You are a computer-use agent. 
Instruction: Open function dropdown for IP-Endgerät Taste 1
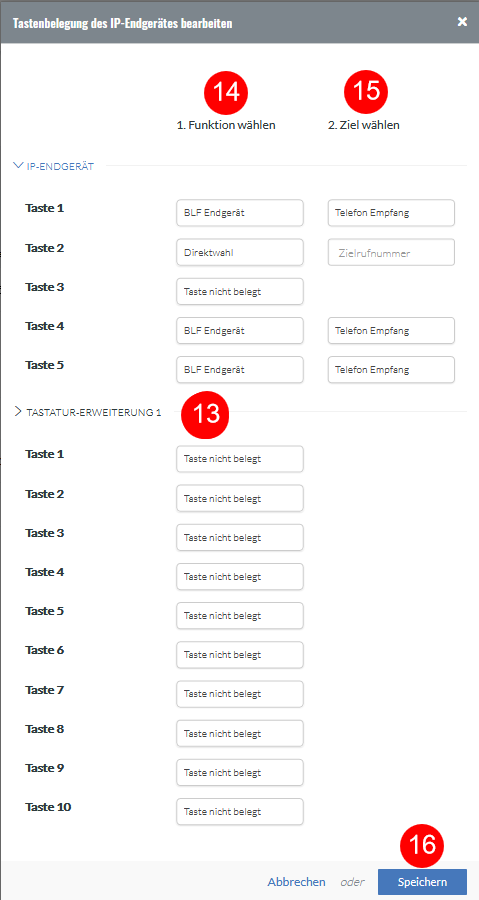tap(240, 213)
